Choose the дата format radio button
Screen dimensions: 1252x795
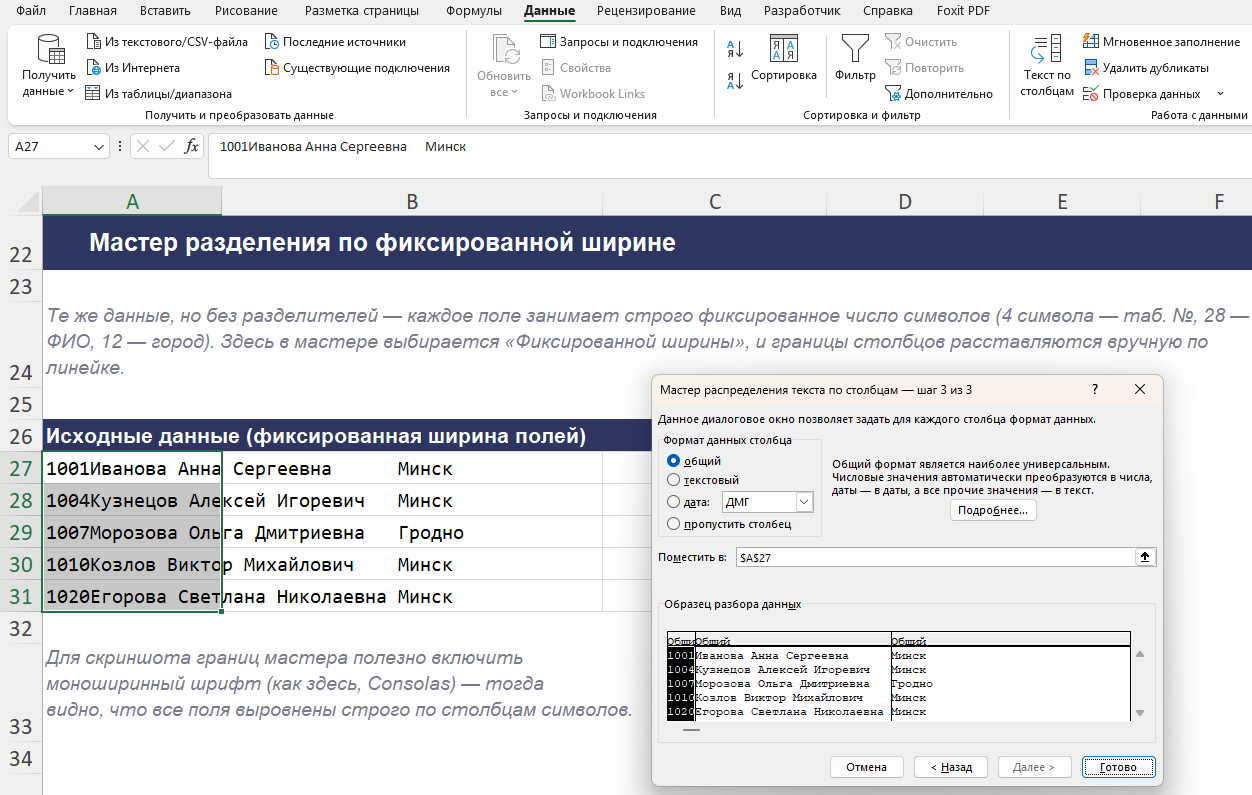tap(673, 502)
